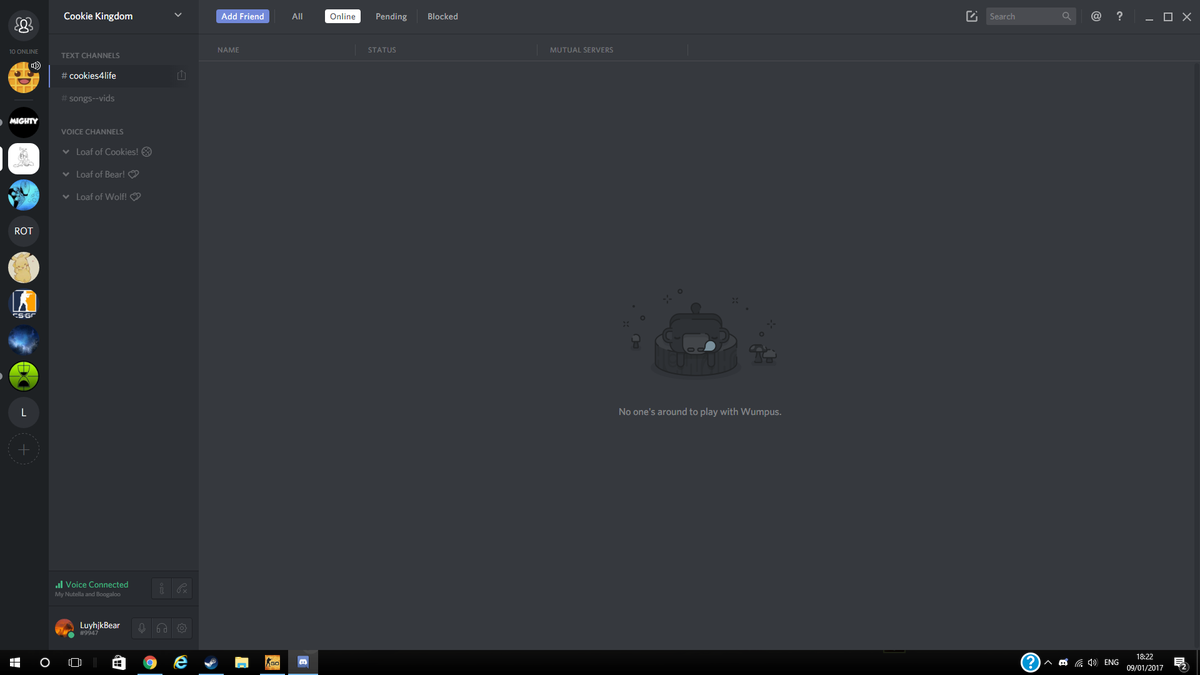Open Task View on the taskbar
The height and width of the screenshot is (675, 1200).
point(75,663)
